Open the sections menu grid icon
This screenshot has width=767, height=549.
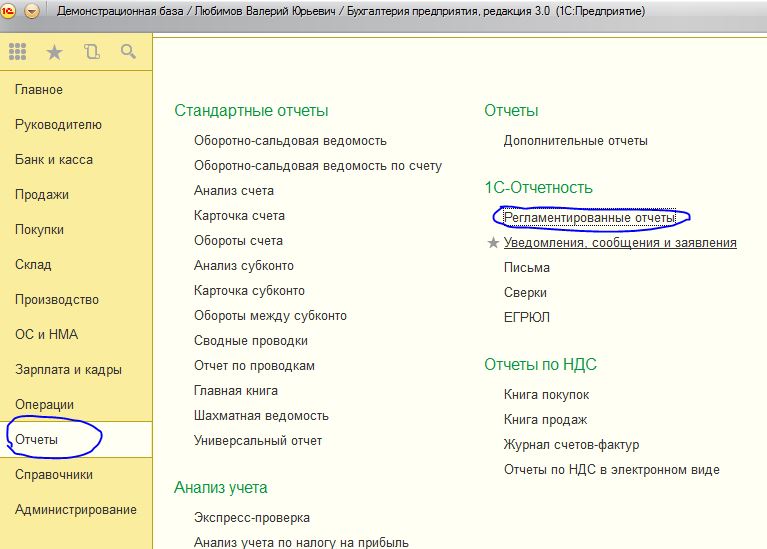[18, 51]
